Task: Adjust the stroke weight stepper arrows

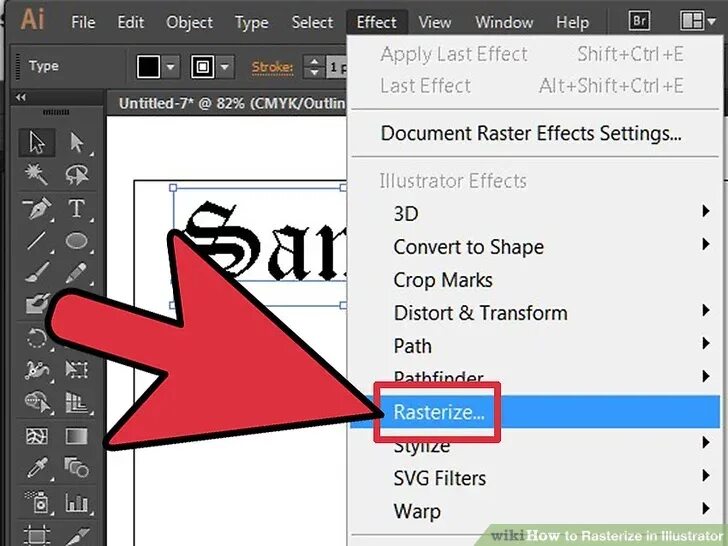Action: coord(314,67)
